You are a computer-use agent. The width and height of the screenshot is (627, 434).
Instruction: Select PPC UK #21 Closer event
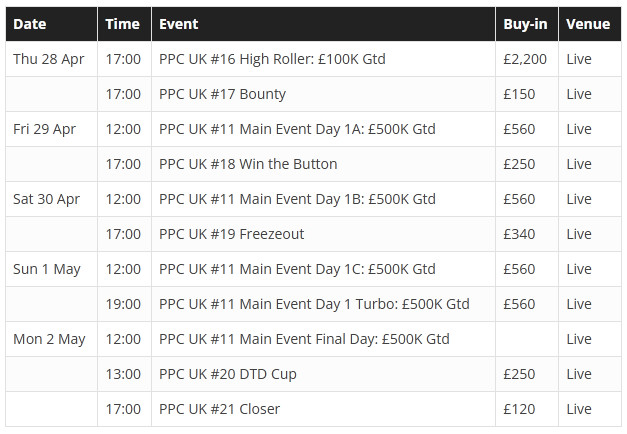pos(220,409)
